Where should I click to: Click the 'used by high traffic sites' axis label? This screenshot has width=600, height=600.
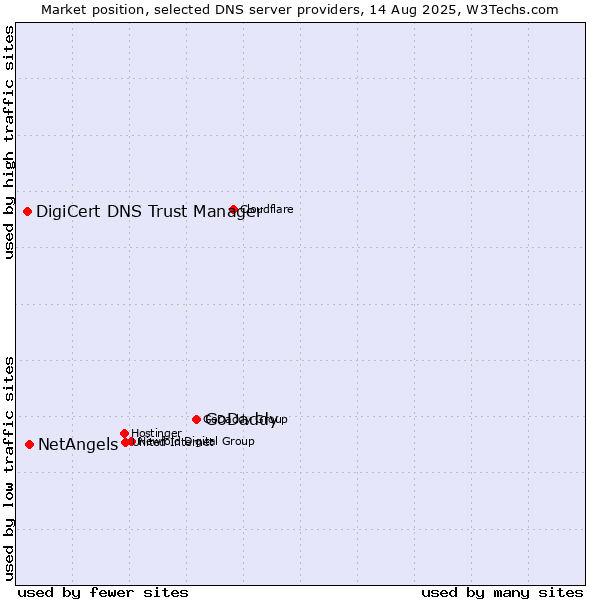point(9,142)
